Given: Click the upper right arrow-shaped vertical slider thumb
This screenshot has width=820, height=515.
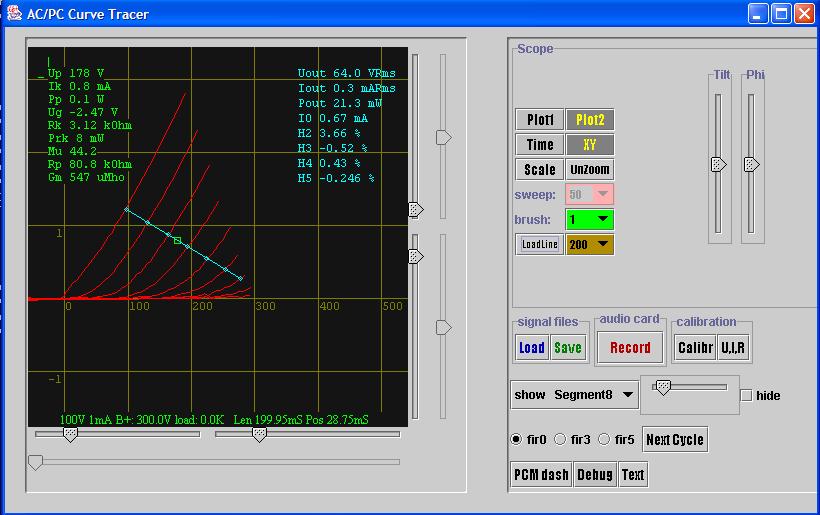Looking at the screenshot, I should tap(443, 138).
